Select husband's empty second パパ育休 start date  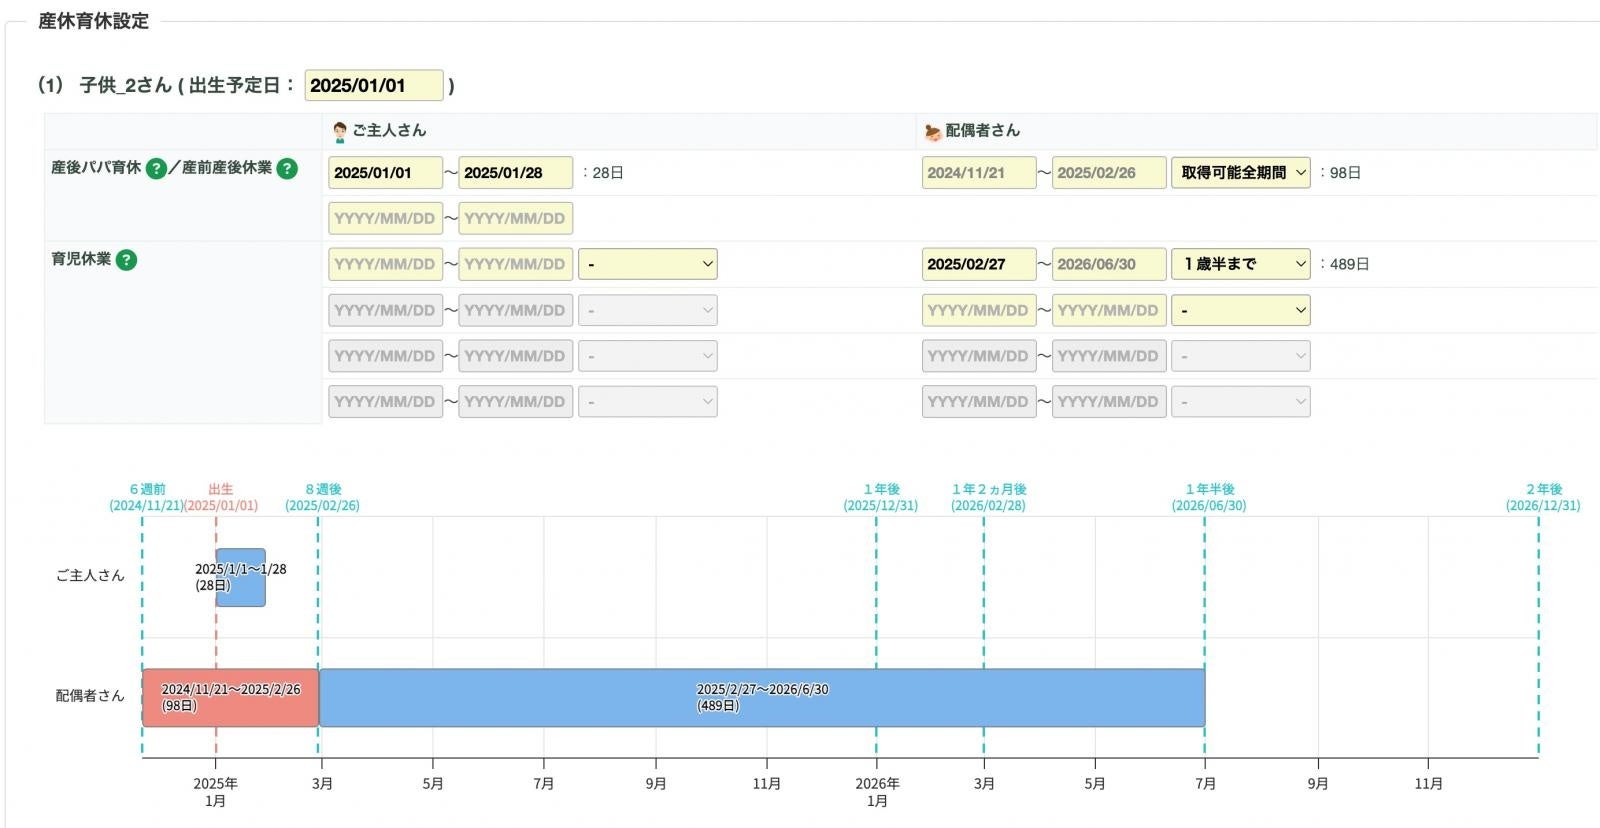386,218
